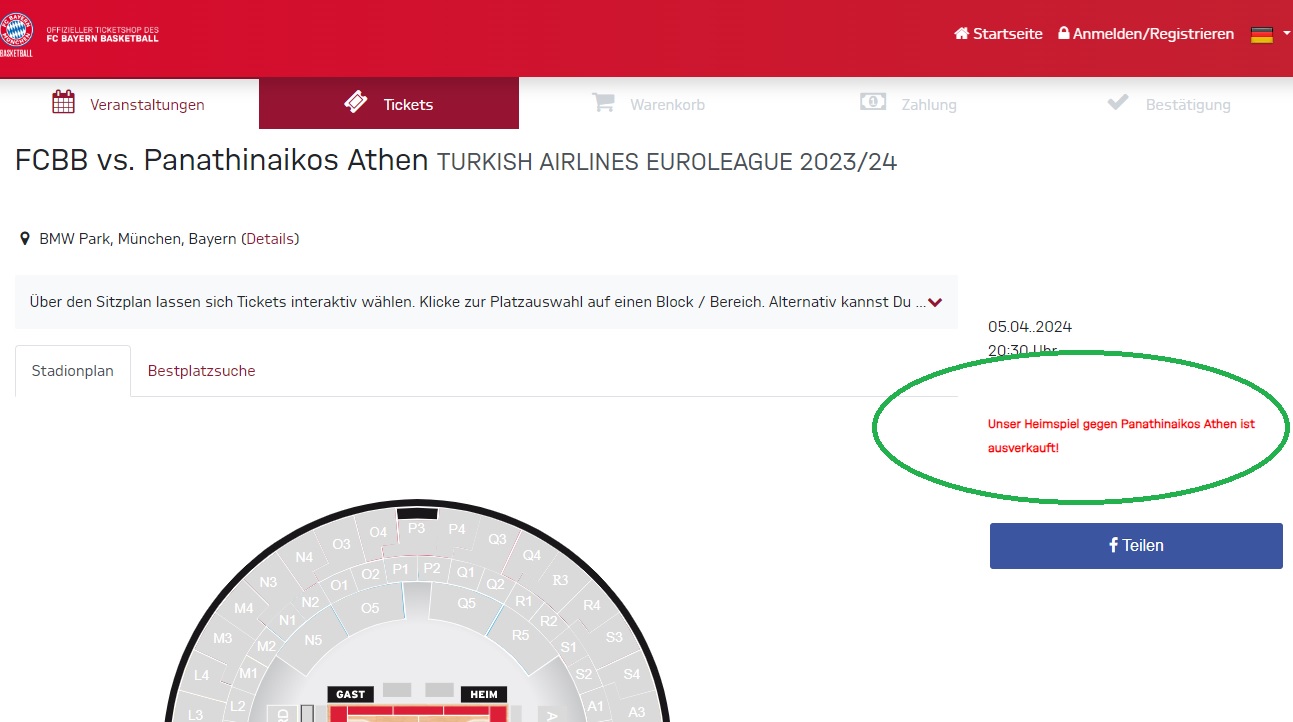This screenshot has width=1293, height=722.
Task: Click the GAST bench label
Action: coord(350,694)
